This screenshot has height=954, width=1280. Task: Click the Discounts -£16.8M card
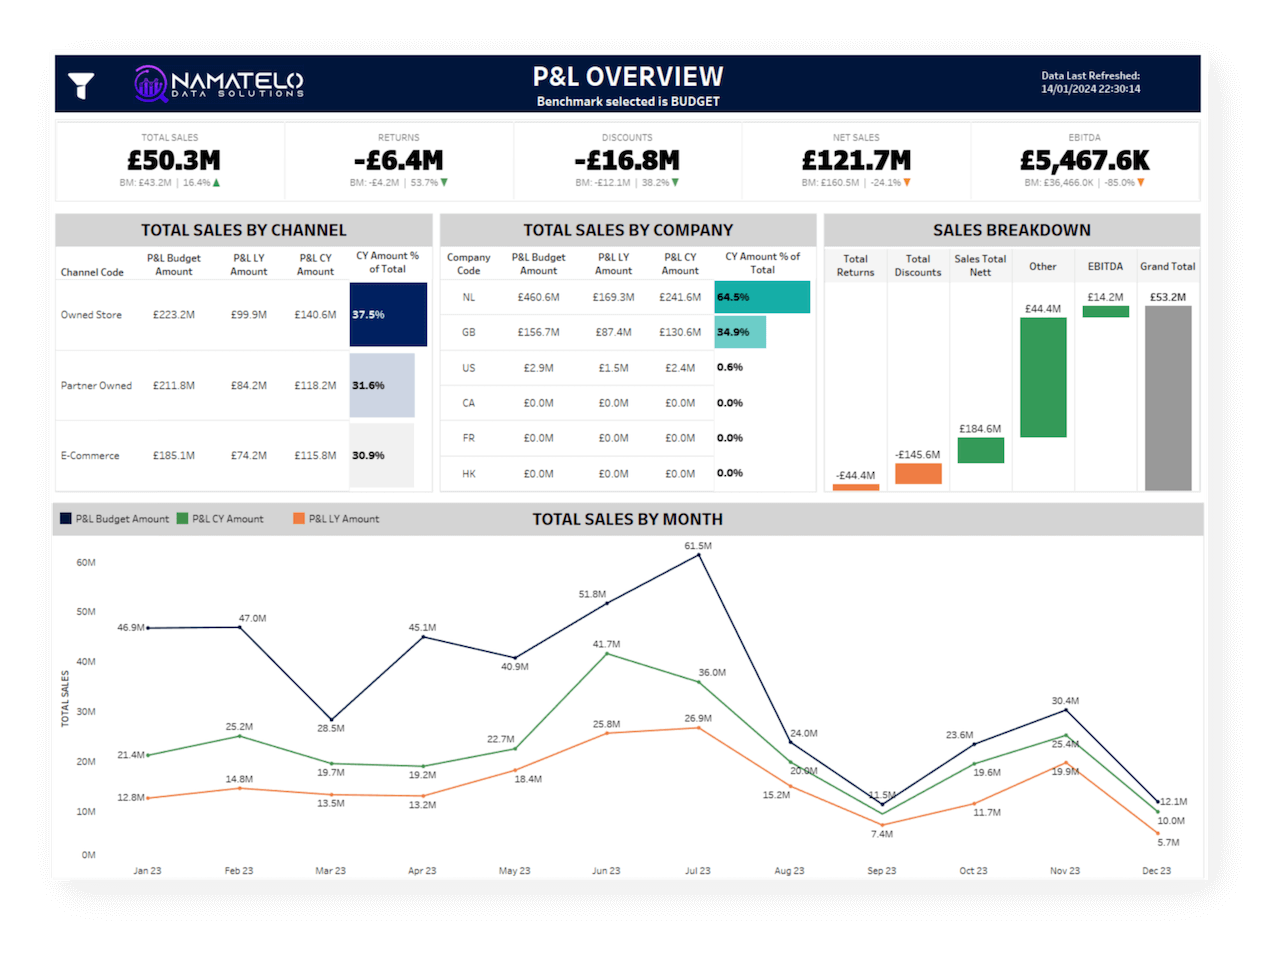627,161
